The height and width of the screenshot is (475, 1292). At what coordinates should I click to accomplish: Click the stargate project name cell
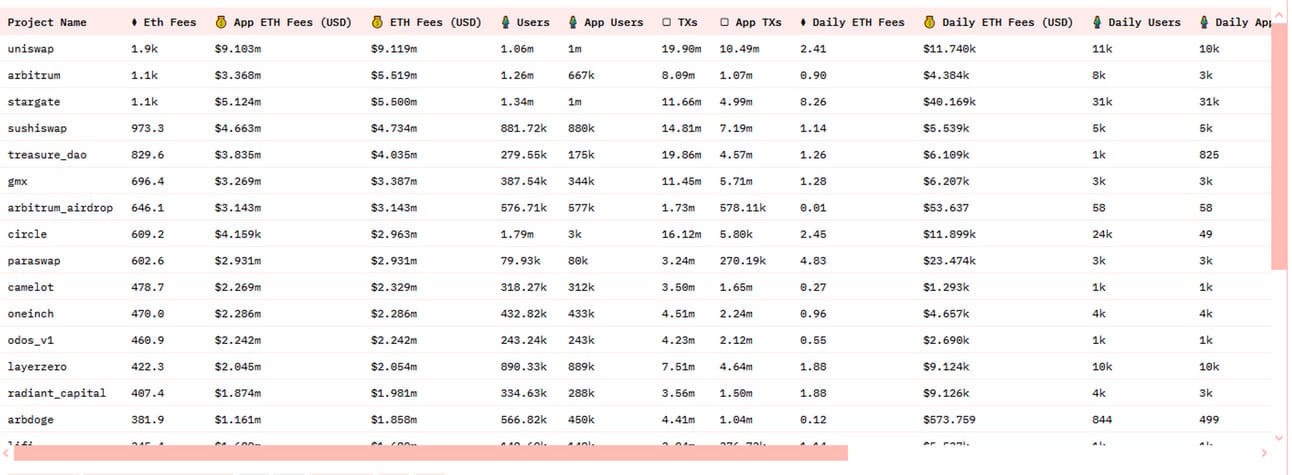[x=34, y=101]
